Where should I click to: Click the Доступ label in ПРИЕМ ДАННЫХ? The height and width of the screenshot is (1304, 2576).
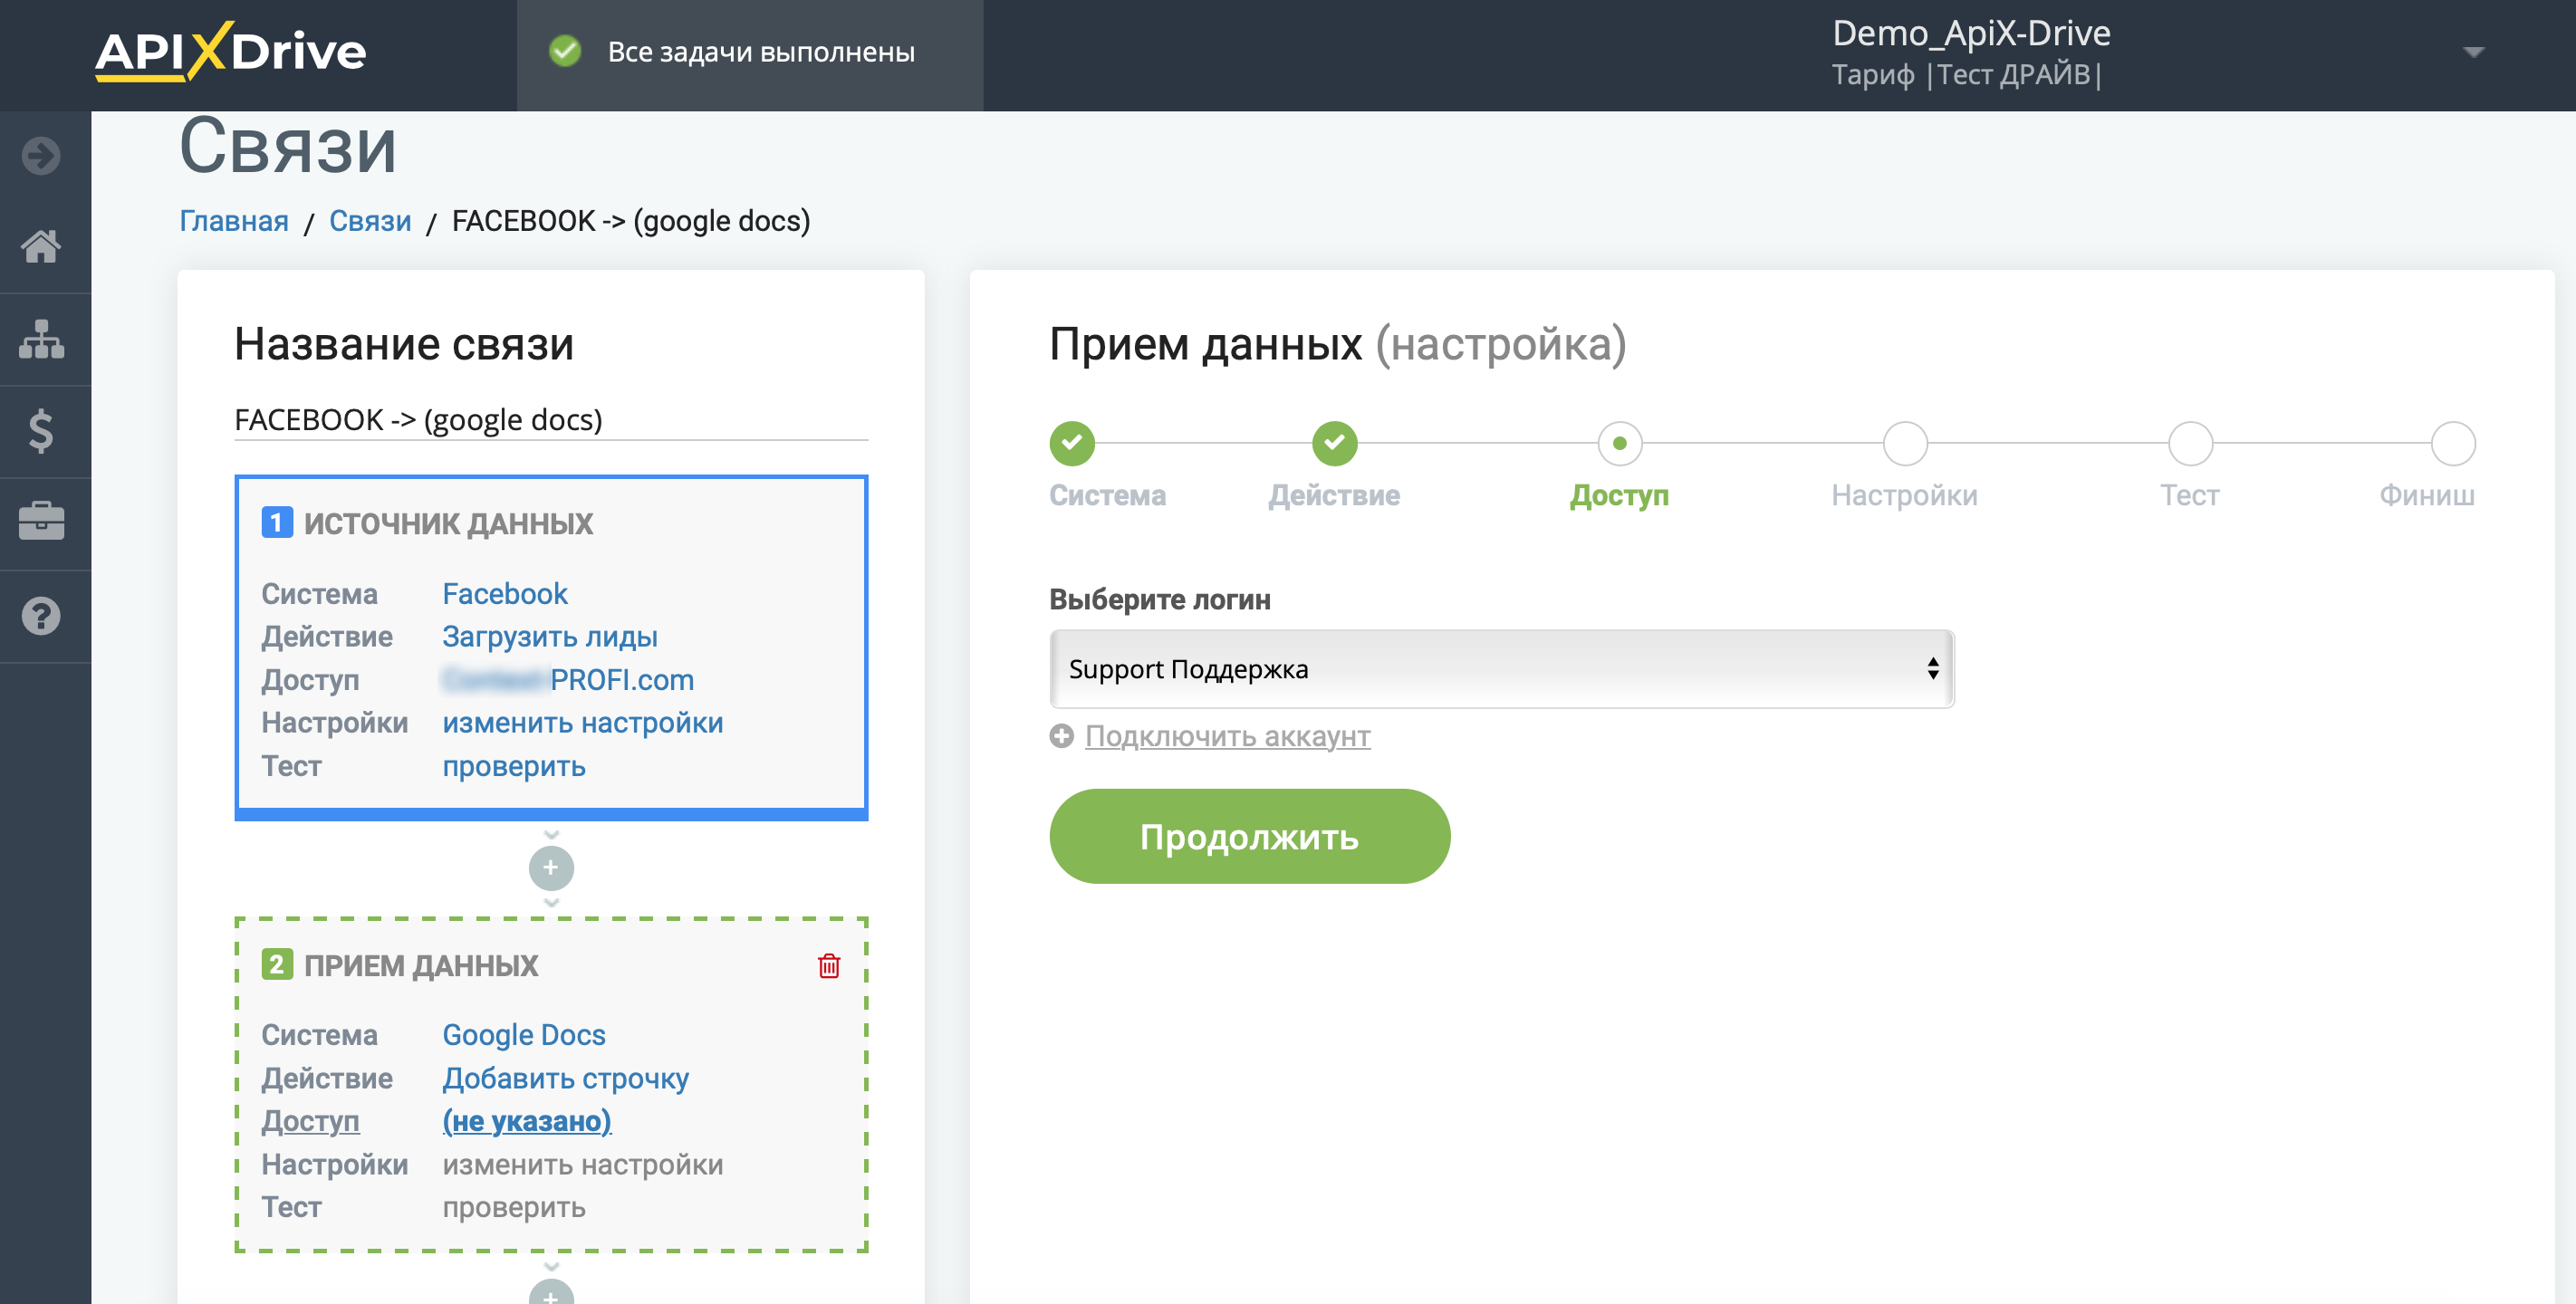pyautogui.click(x=311, y=1122)
